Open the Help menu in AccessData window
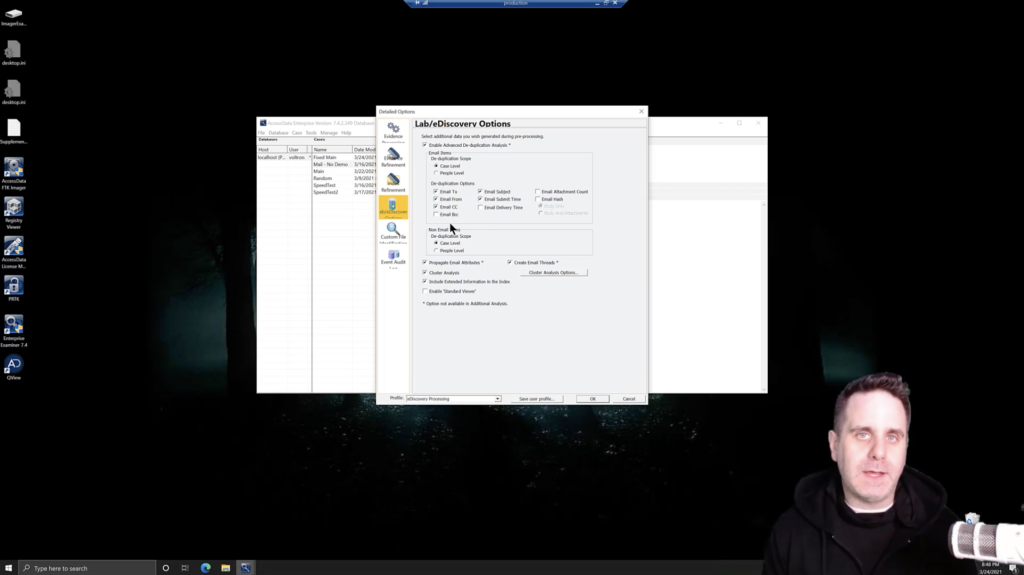 346,133
